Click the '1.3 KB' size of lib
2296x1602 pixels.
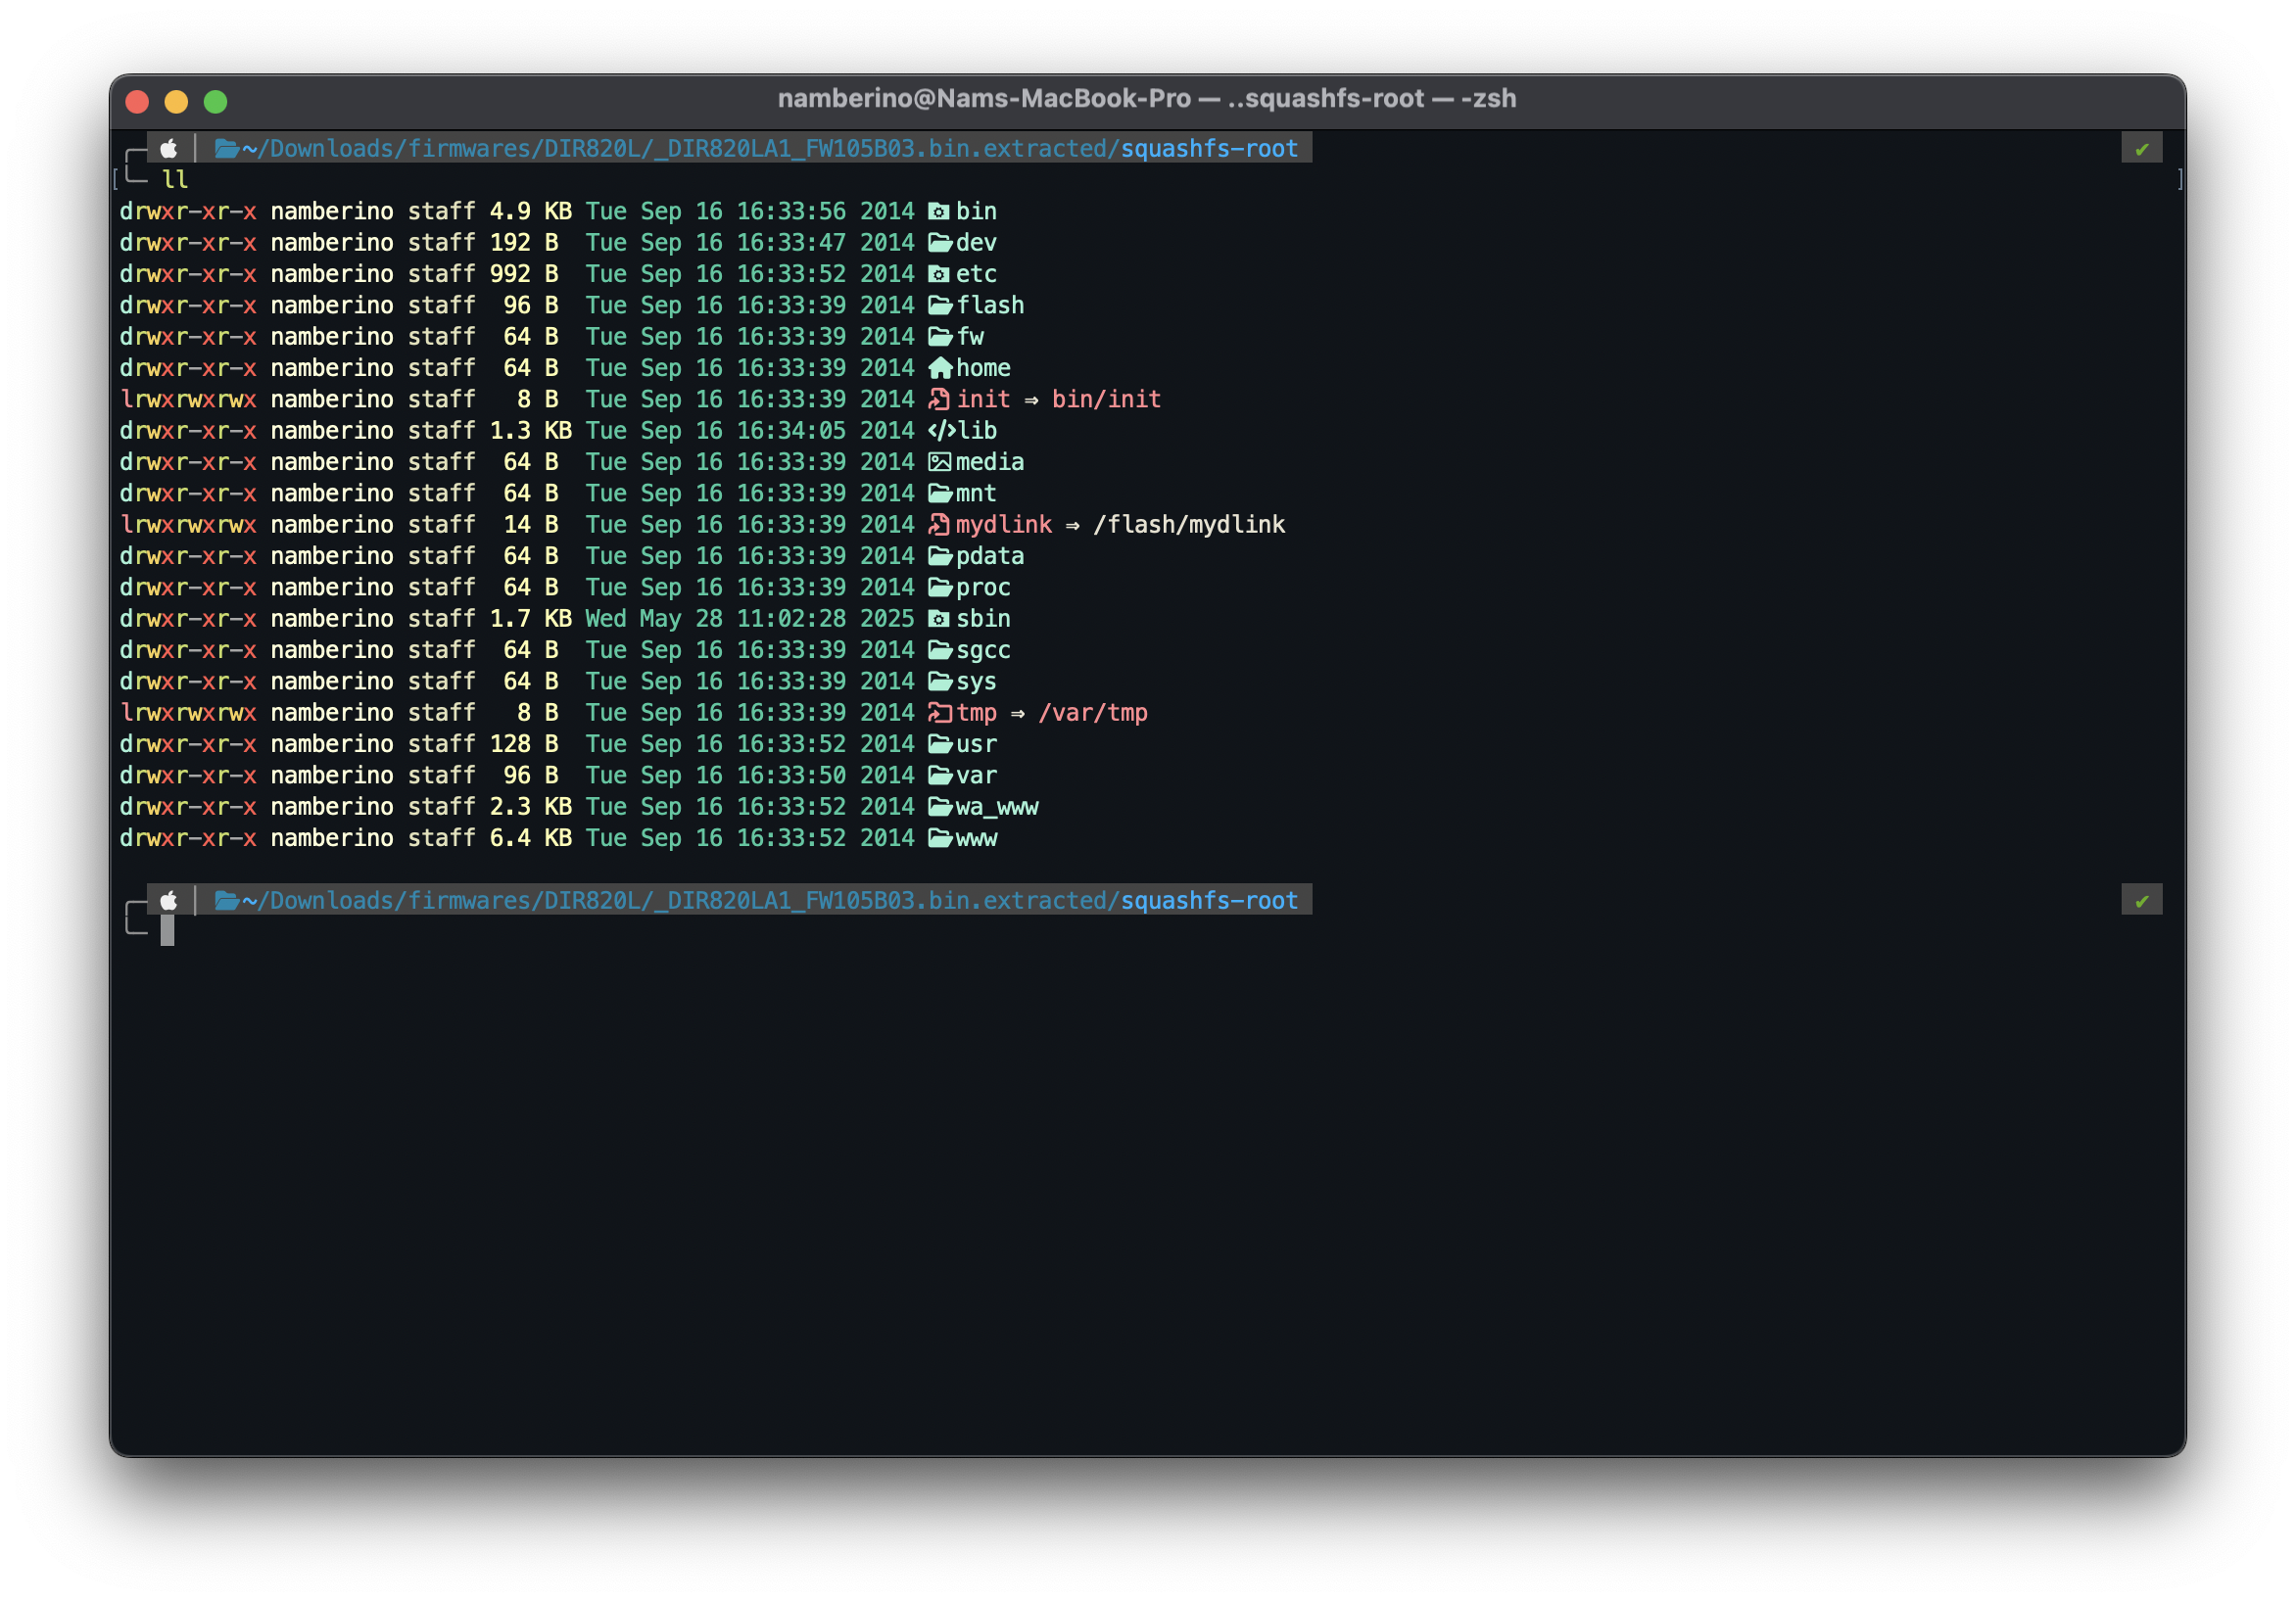(x=531, y=431)
